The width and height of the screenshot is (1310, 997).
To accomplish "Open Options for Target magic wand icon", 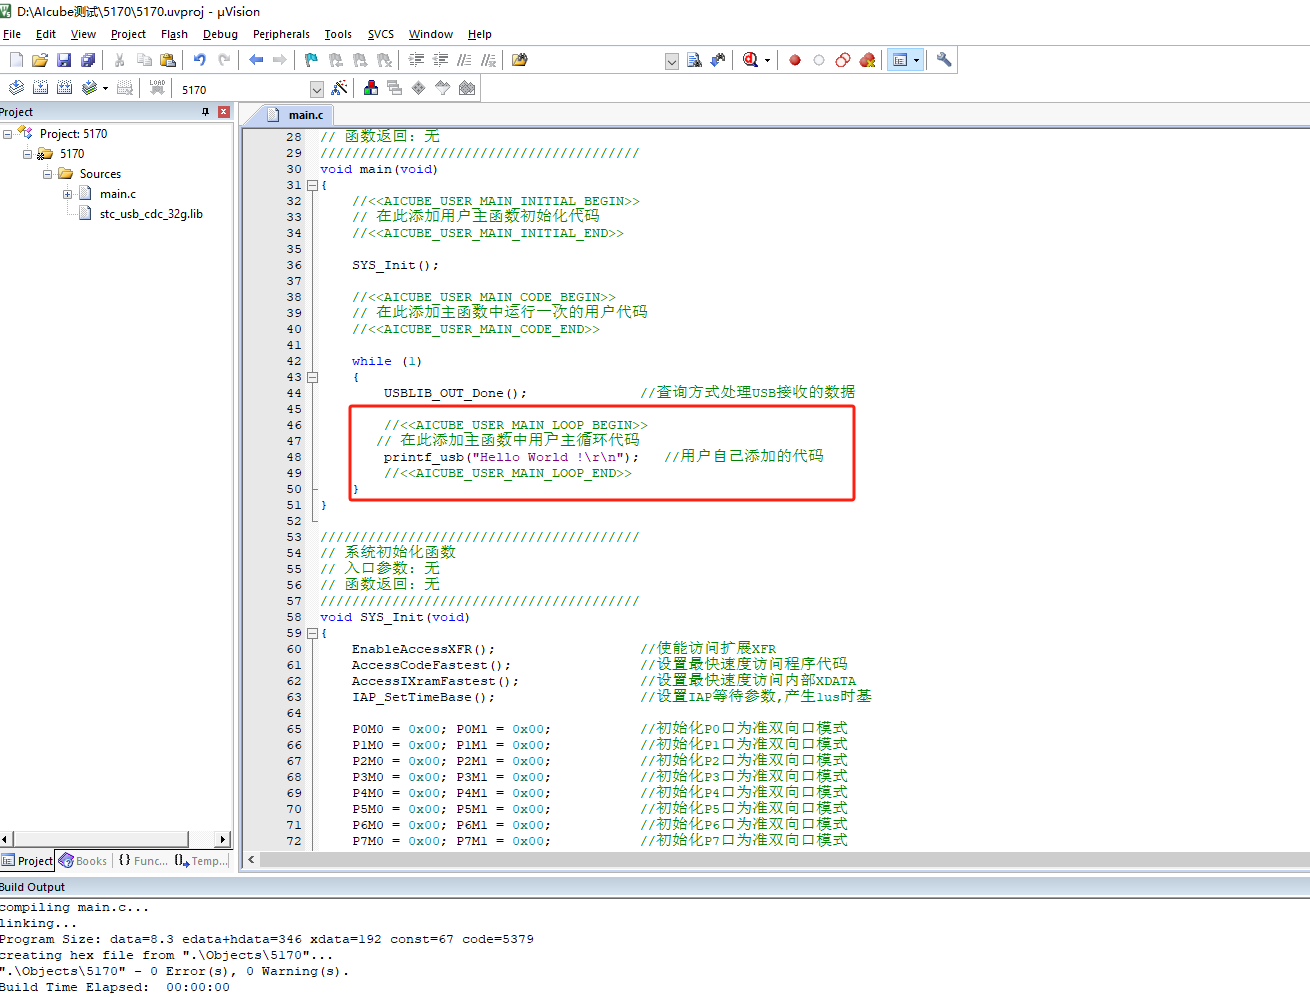I will (339, 88).
